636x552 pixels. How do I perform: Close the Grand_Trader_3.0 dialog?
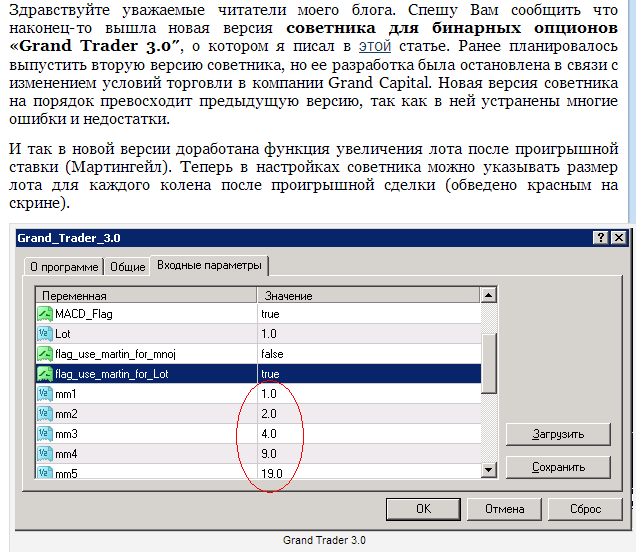619,238
